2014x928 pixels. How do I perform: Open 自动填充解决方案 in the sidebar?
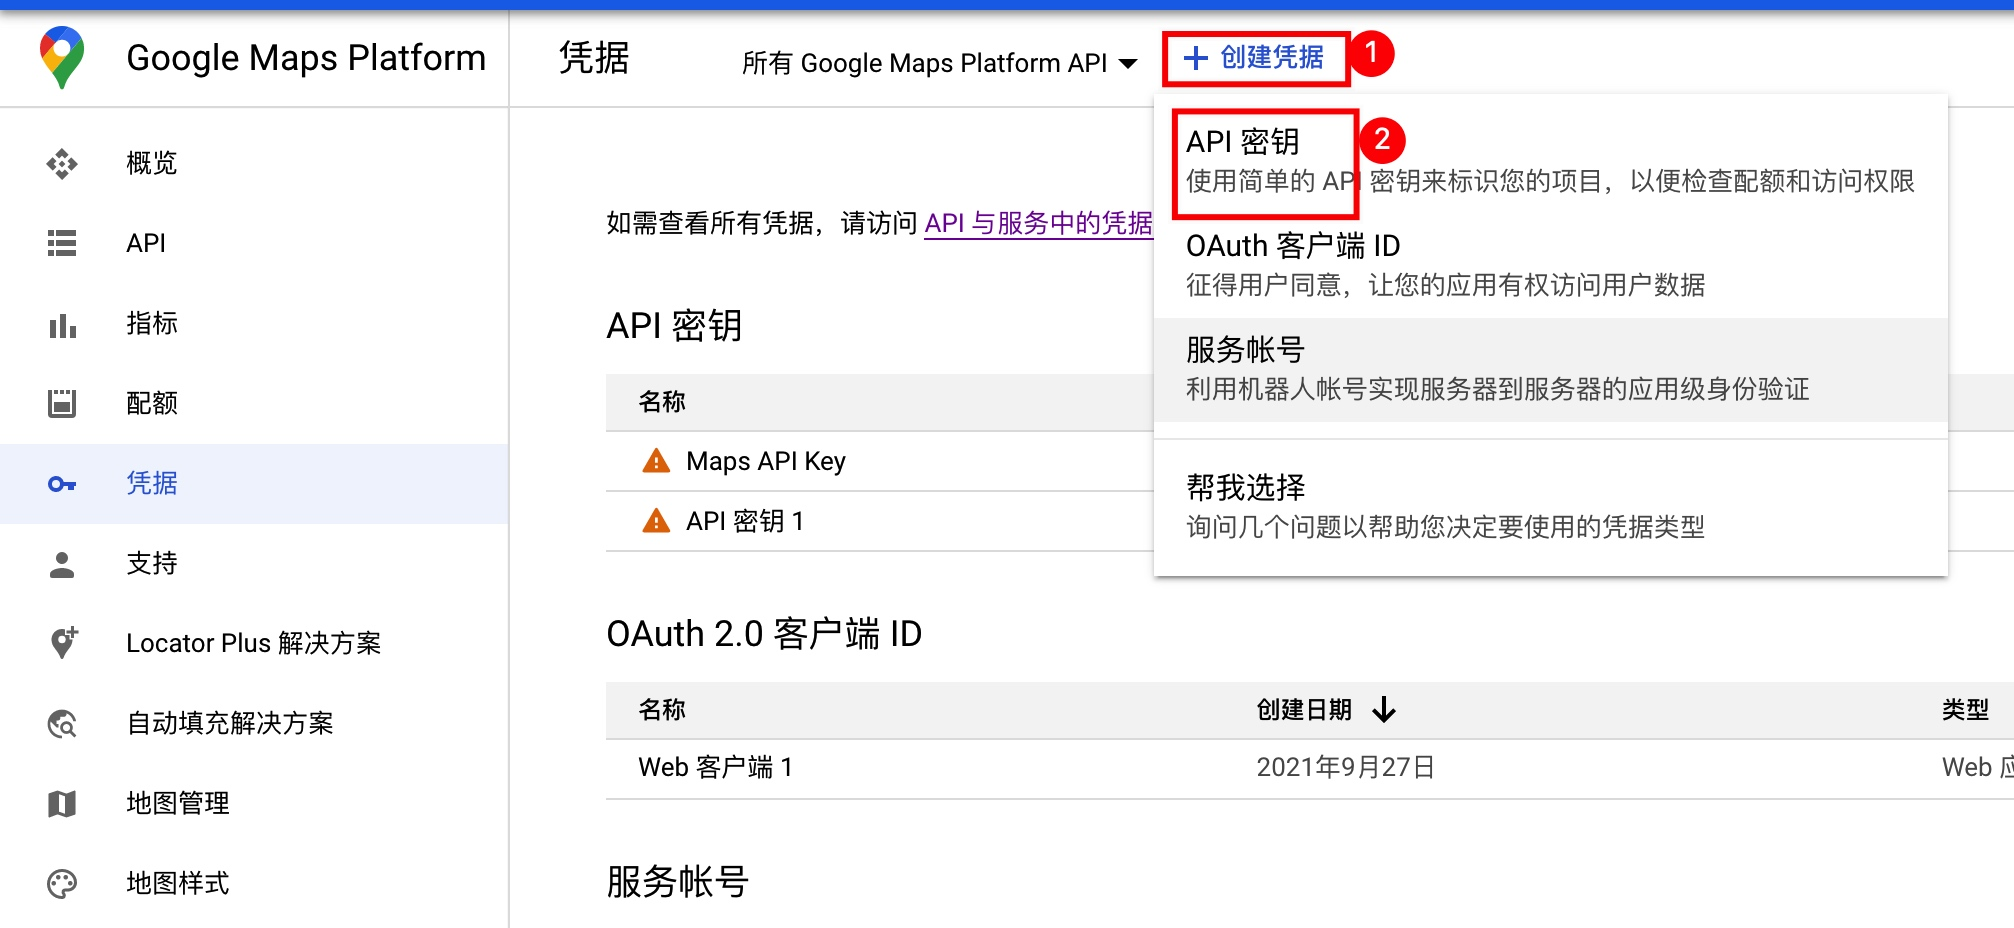click(x=254, y=723)
